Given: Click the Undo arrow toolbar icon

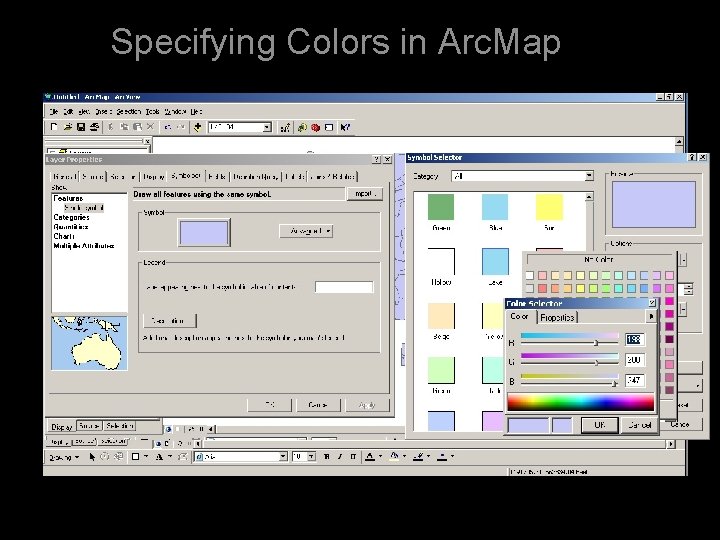Looking at the screenshot, I should [x=168, y=127].
